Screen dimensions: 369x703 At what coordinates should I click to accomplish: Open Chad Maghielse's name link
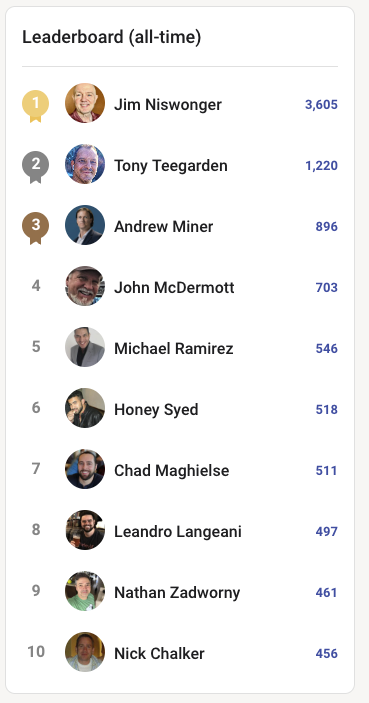172,470
